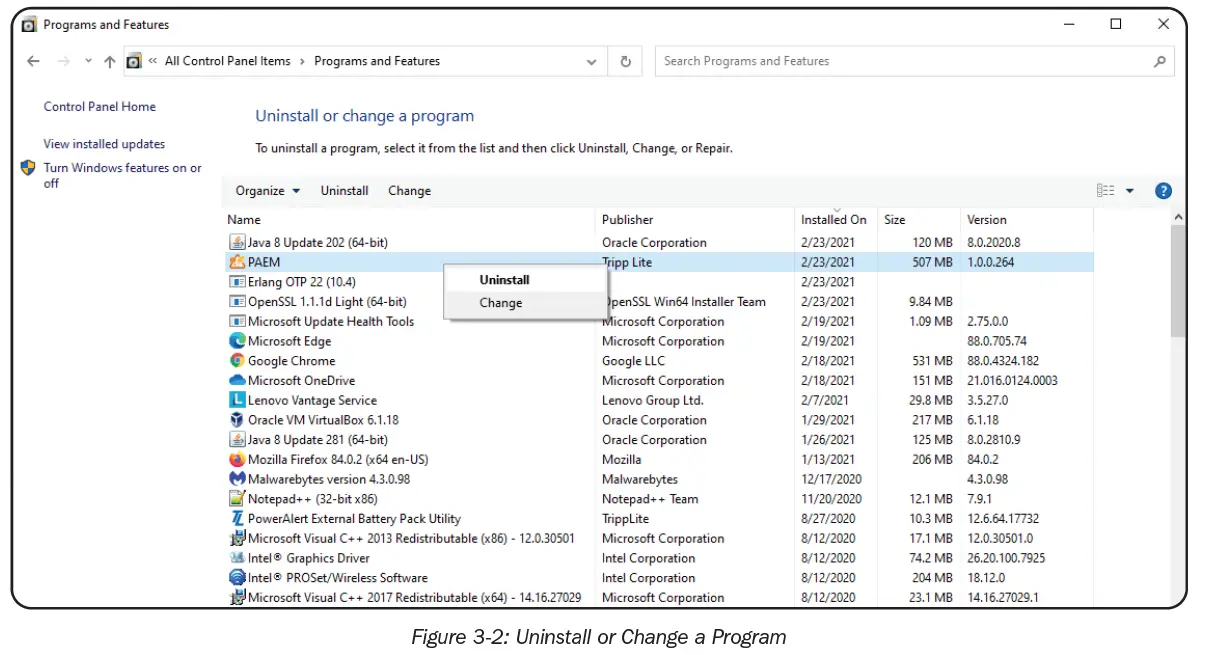Open the View installed updates link

point(103,143)
